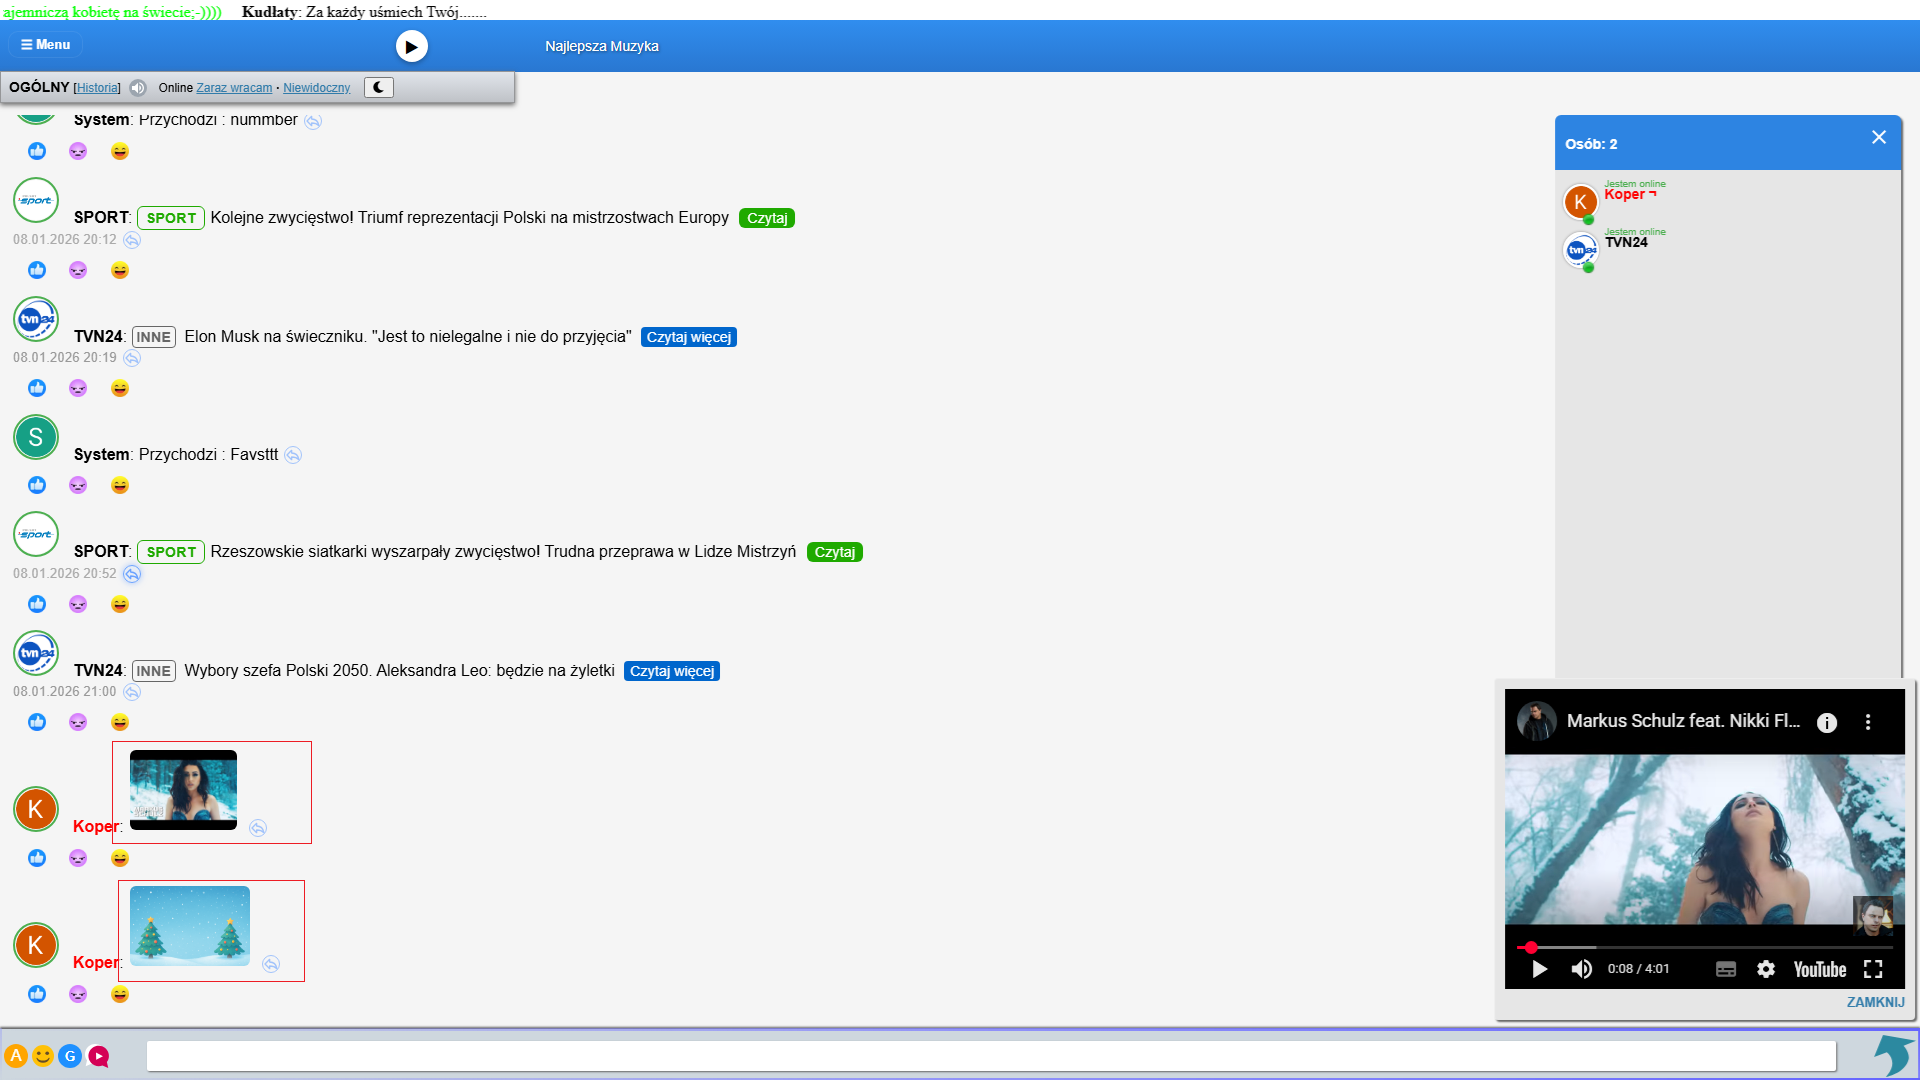The height and width of the screenshot is (1080, 1920).
Task: Open YouTube player settings gear
Action: pos(1766,969)
